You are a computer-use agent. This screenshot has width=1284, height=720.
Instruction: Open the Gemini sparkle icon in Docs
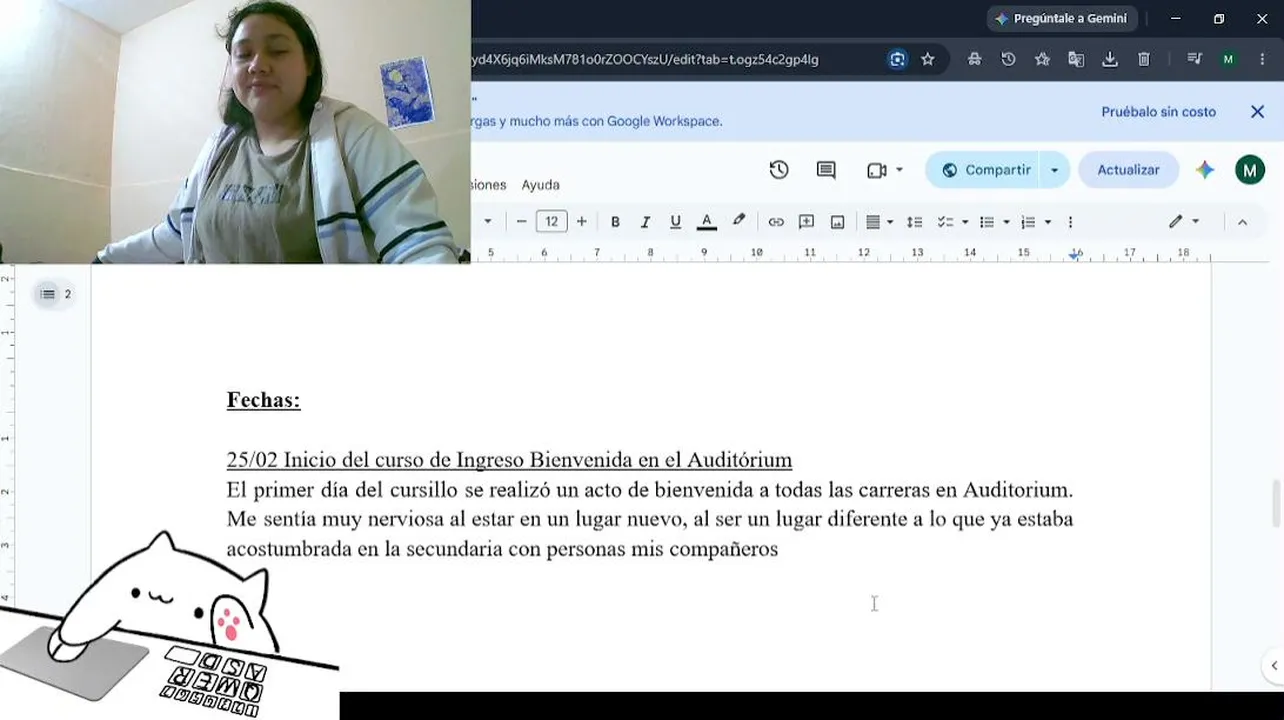click(x=1205, y=170)
